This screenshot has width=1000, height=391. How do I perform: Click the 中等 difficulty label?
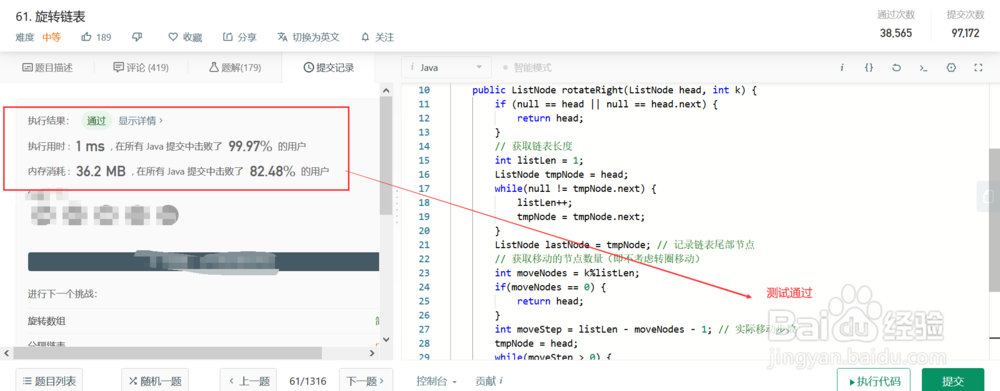click(52, 37)
